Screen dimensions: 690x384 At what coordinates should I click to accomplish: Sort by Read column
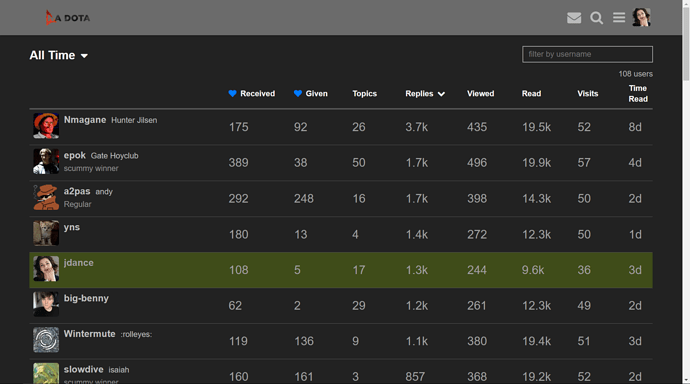coord(531,94)
